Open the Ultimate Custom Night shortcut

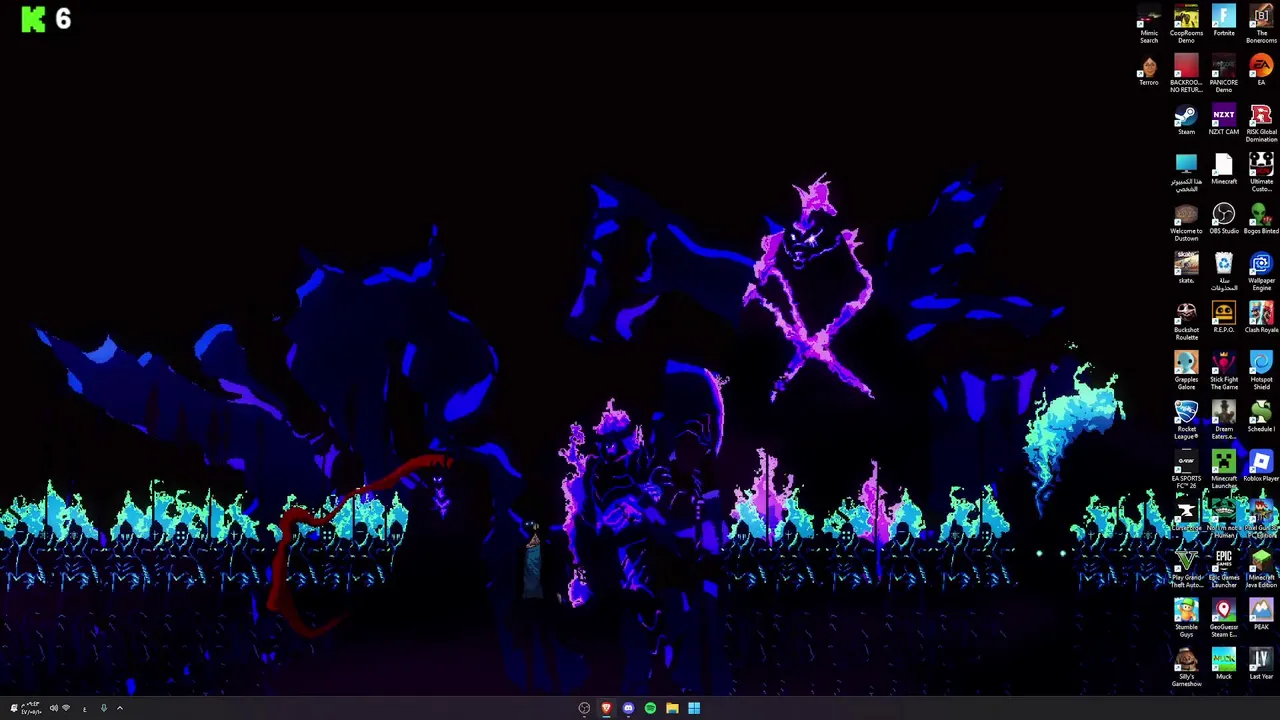point(1261,173)
